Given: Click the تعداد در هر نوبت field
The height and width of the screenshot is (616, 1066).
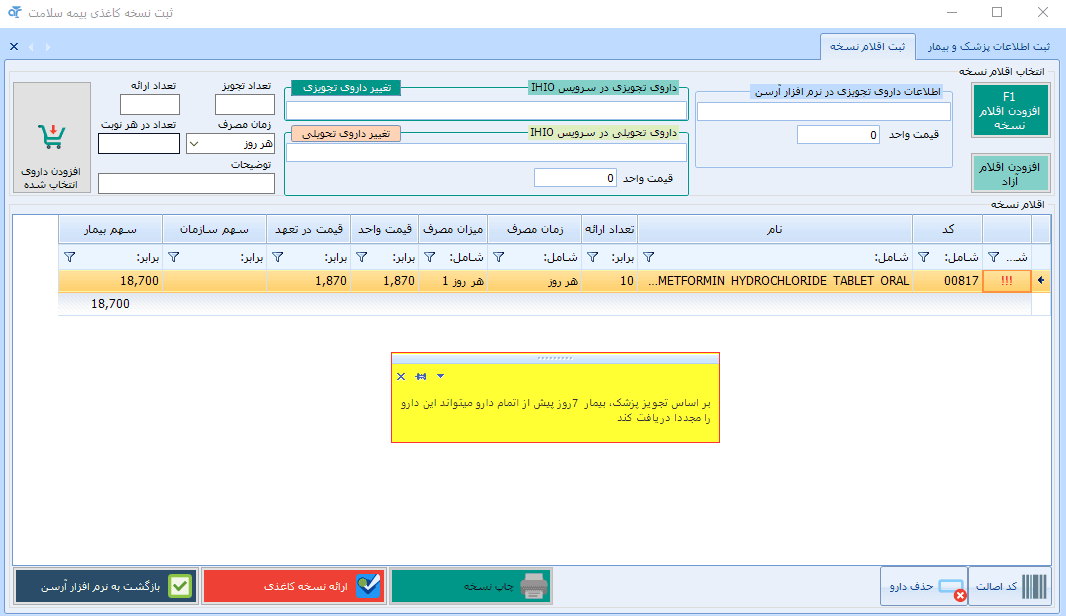Looking at the screenshot, I should pyautogui.click(x=139, y=143).
